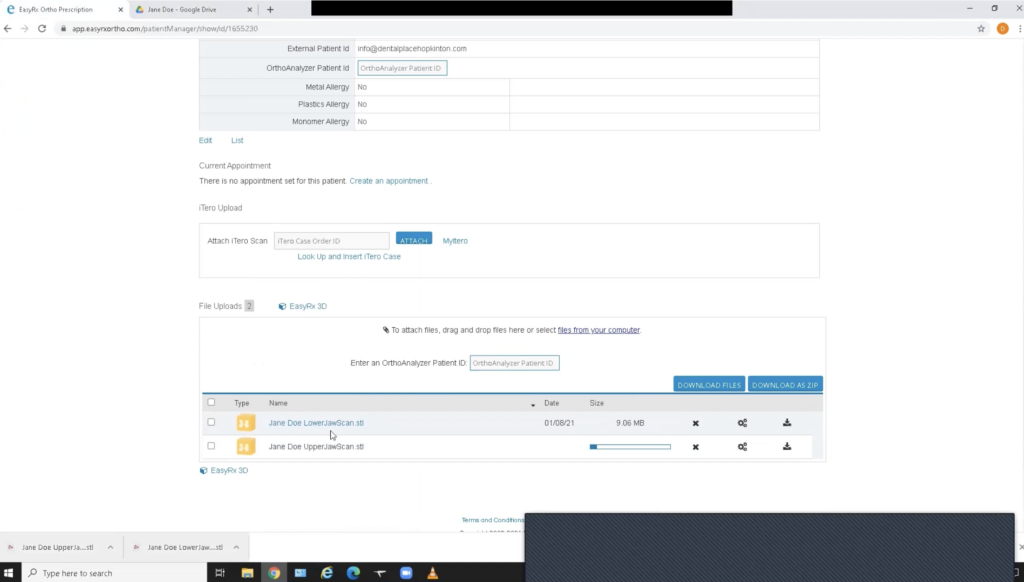Cancel the UpperJawScan.stl upload with X

point(695,447)
